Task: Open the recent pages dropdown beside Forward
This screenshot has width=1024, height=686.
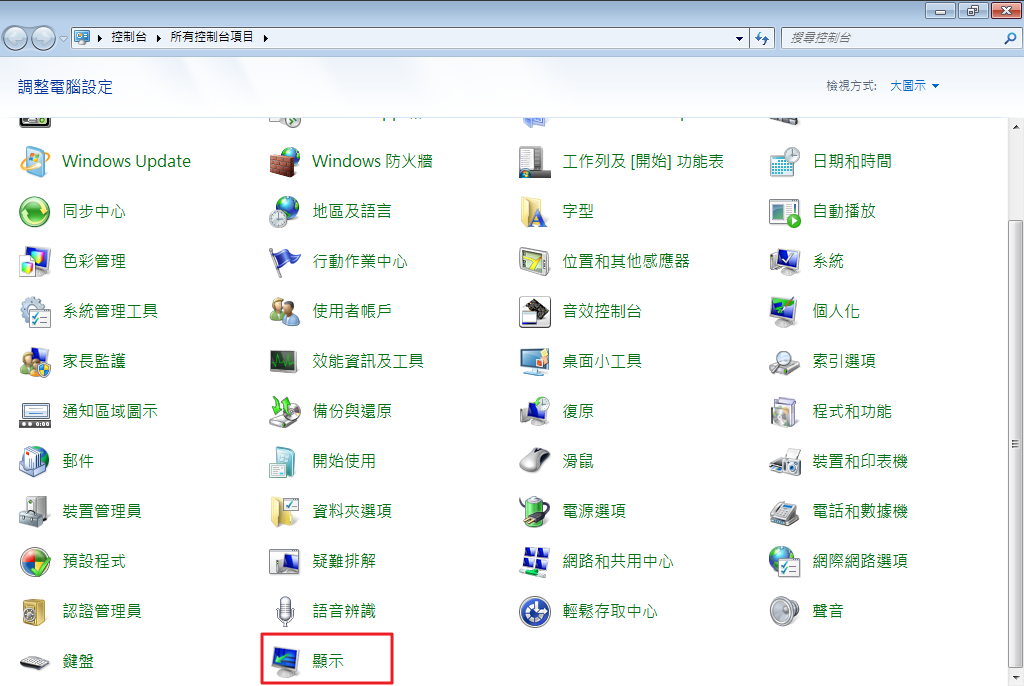Action: [x=63, y=39]
